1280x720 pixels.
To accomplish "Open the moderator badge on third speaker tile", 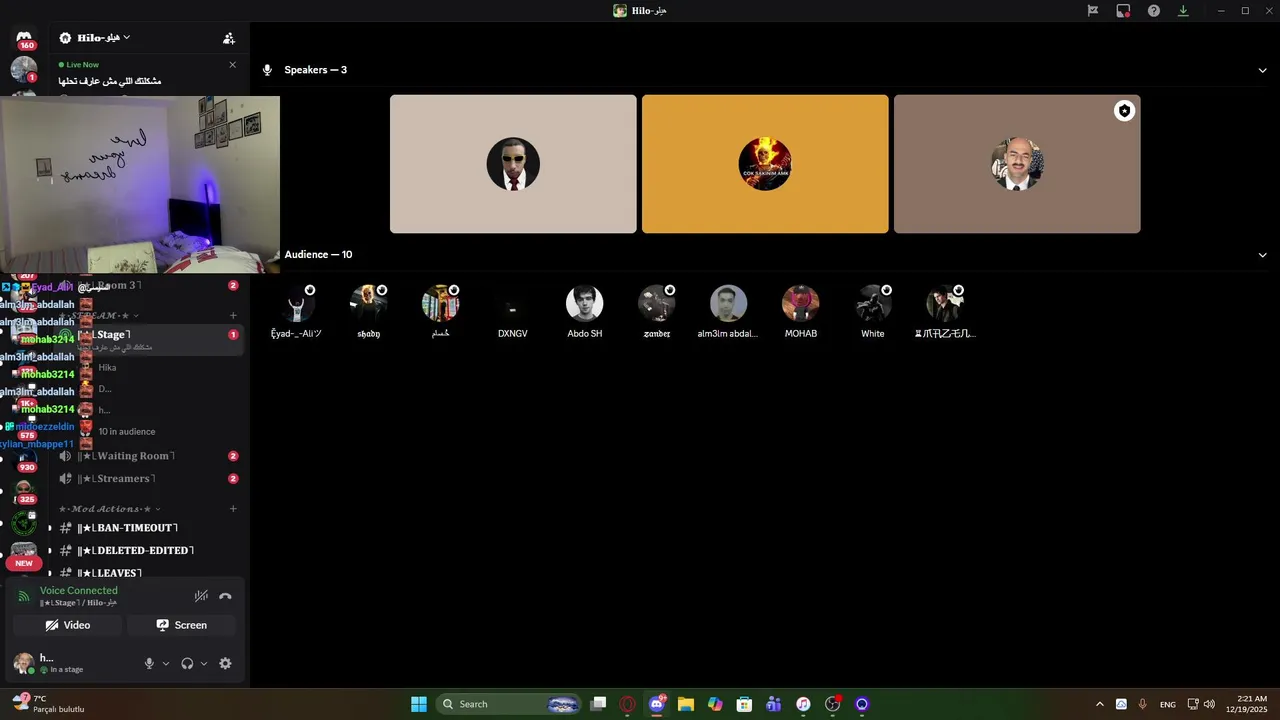I will point(1124,111).
